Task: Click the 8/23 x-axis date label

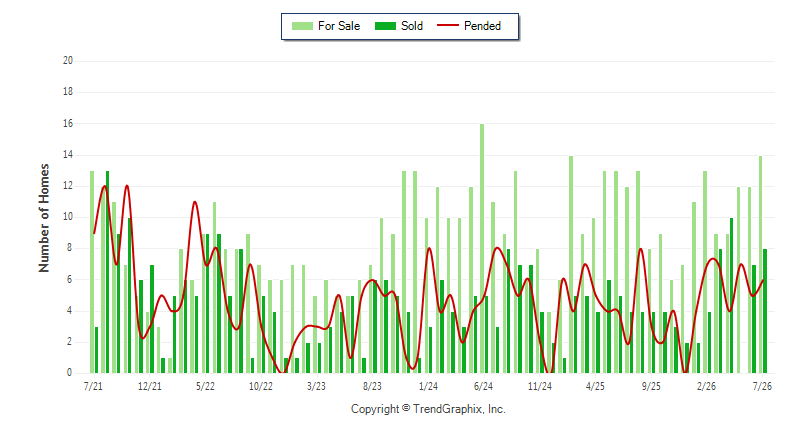Action: pyautogui.click(x=372, y=386)
